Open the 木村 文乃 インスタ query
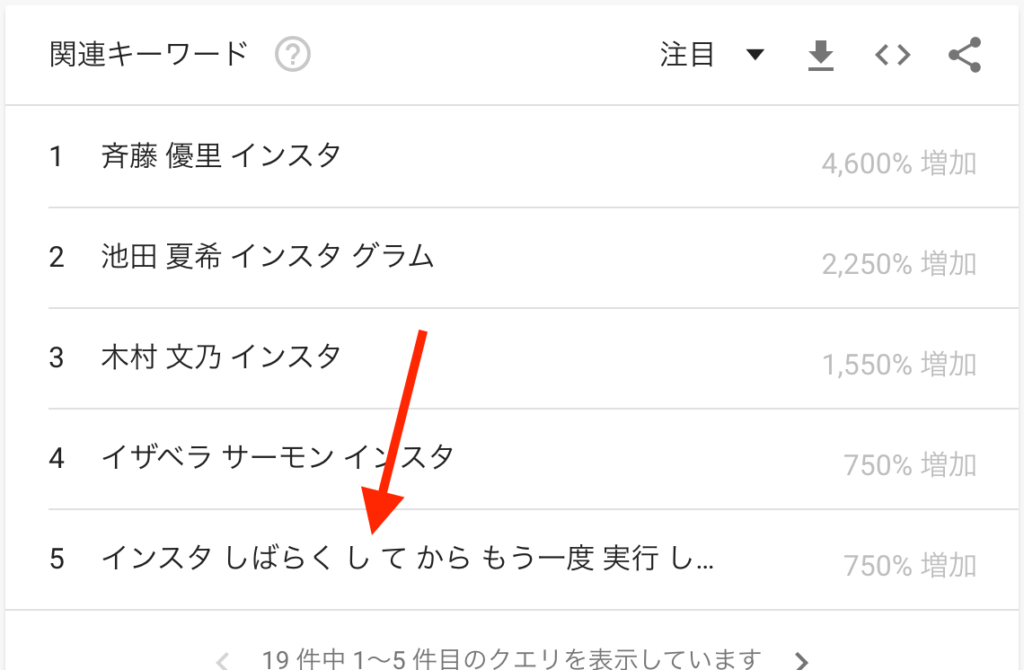Viewport: 1024px width, 670px height. click(x=221, y=357)
